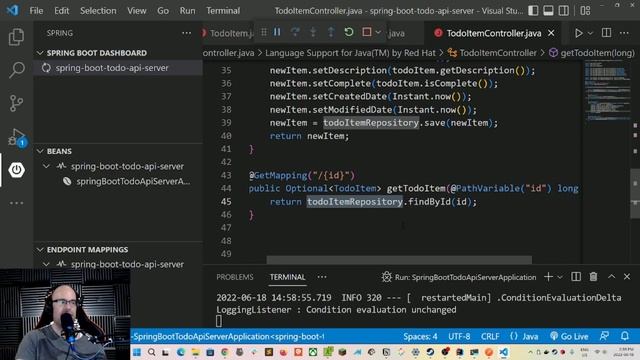Change UTF-8 encoding in status bar
640x360 pixels.
tap(459, 336)
